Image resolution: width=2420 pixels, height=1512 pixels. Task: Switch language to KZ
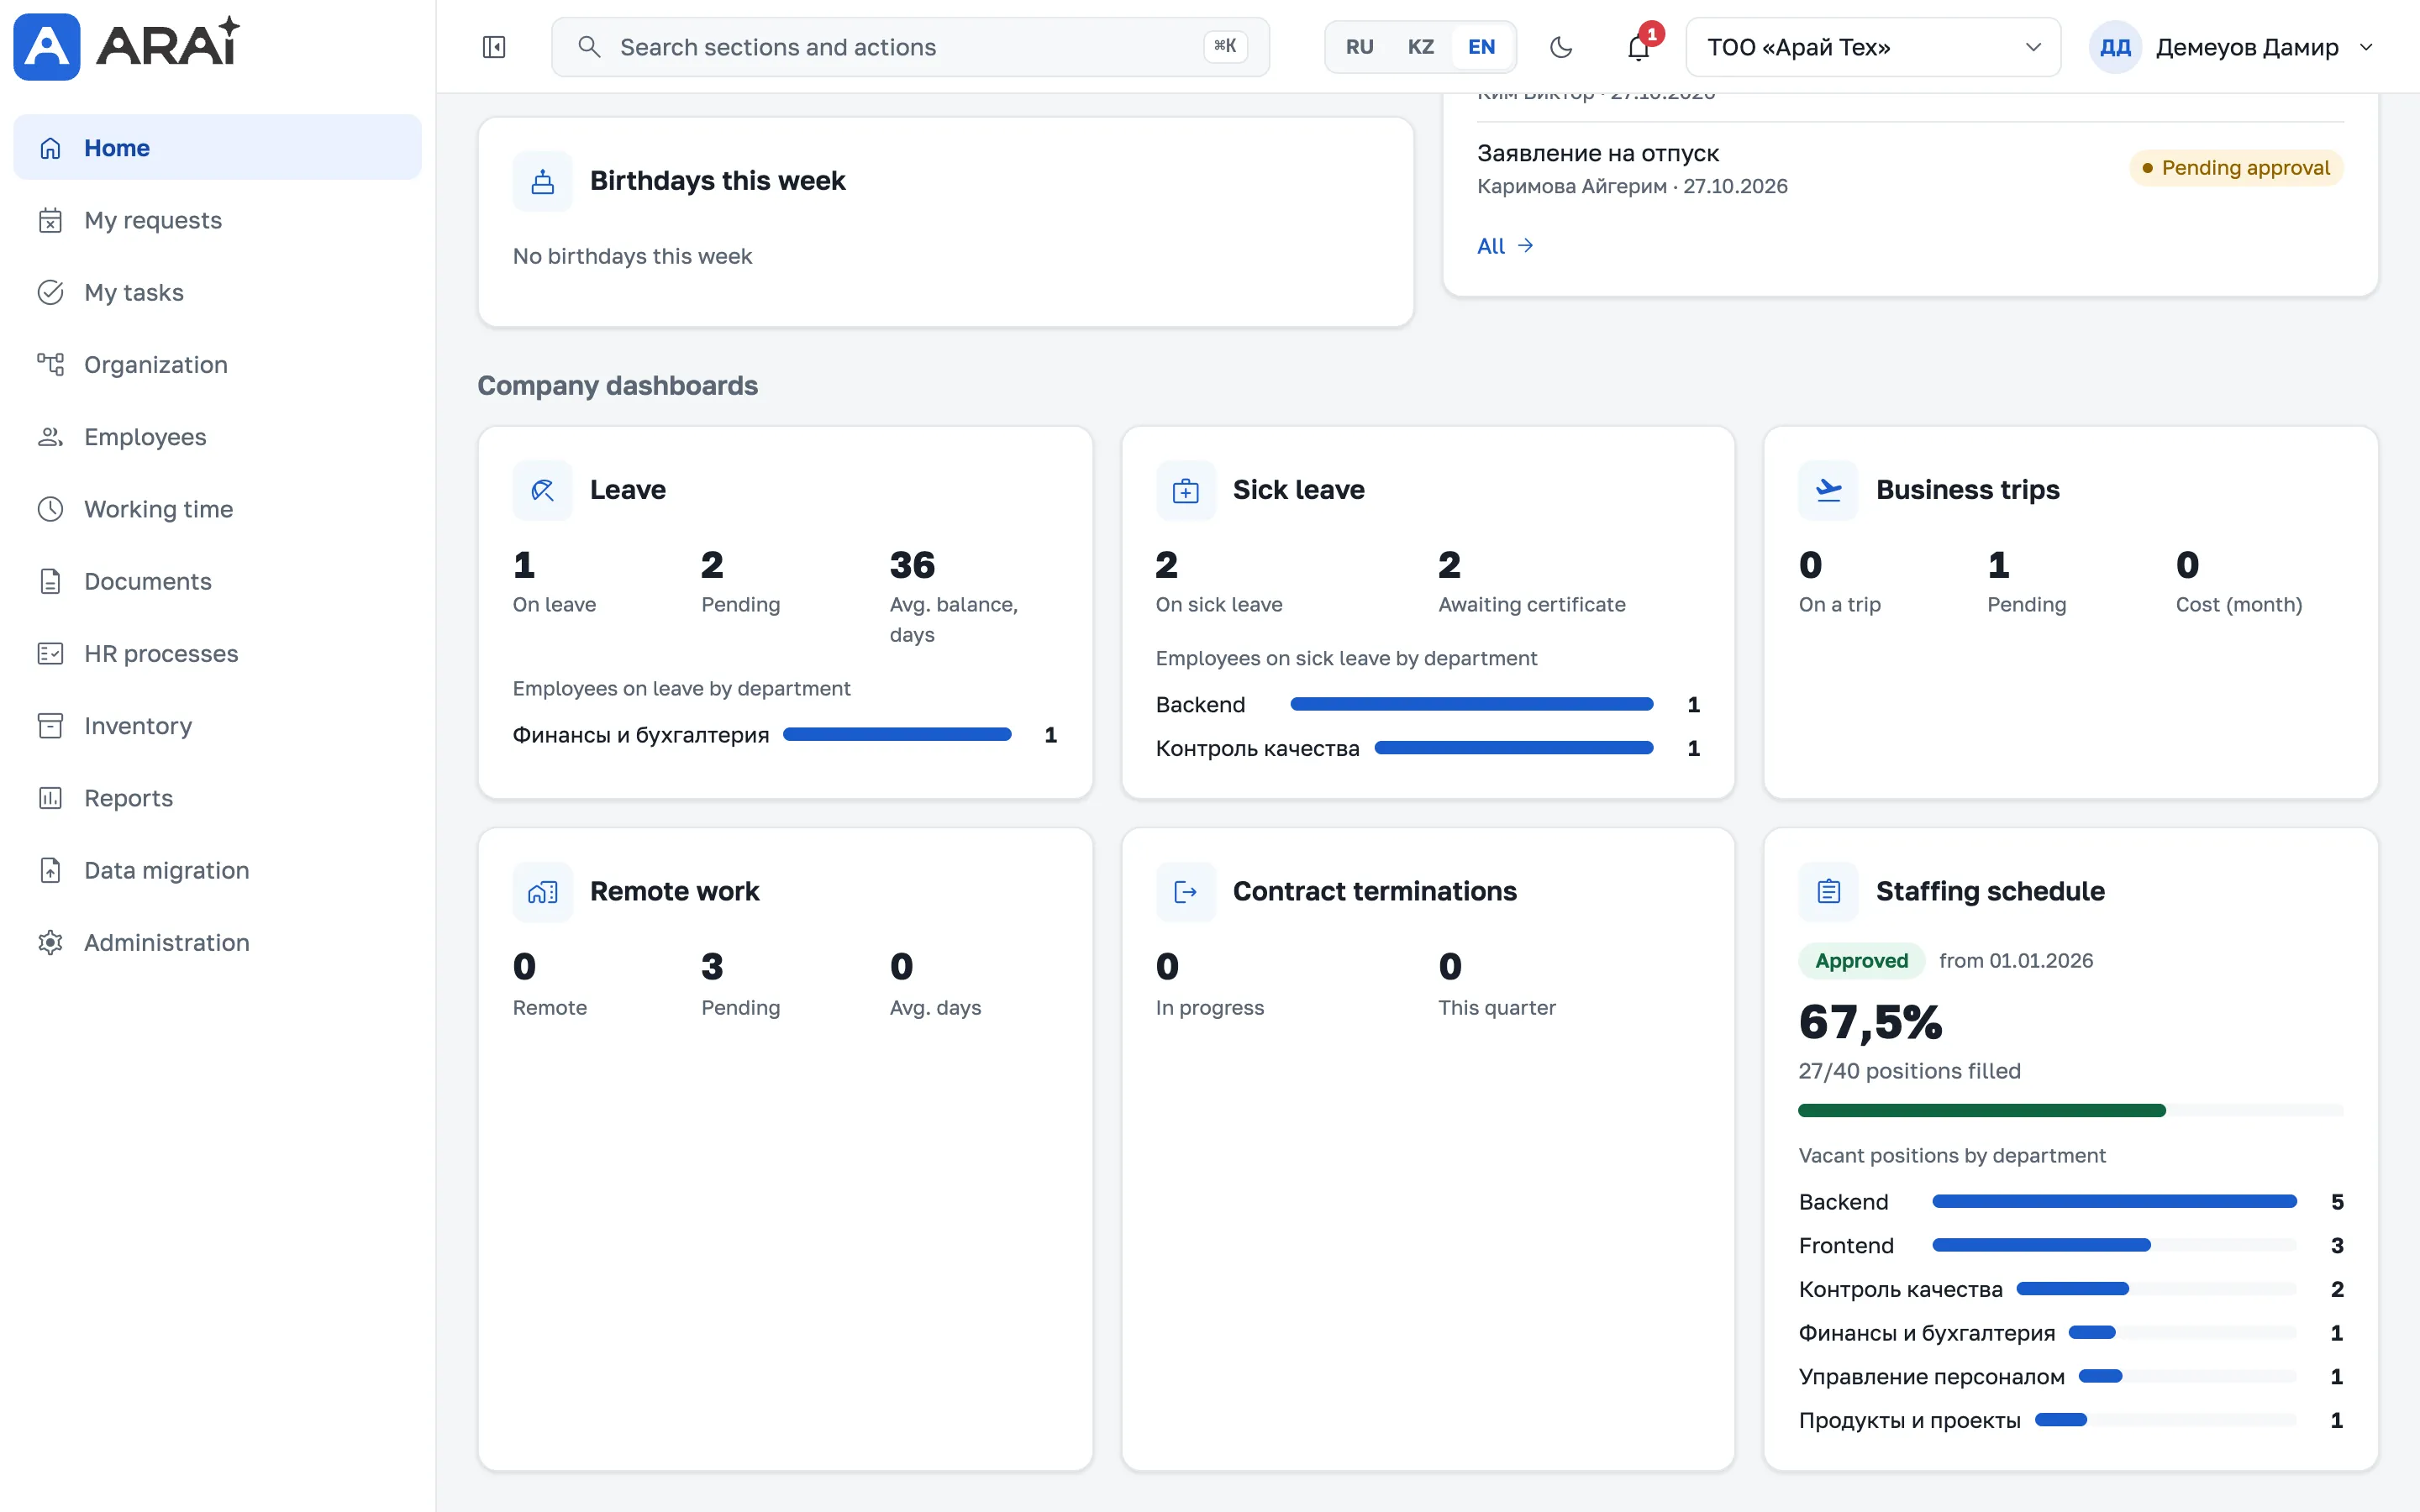[x=1420, y=47]
